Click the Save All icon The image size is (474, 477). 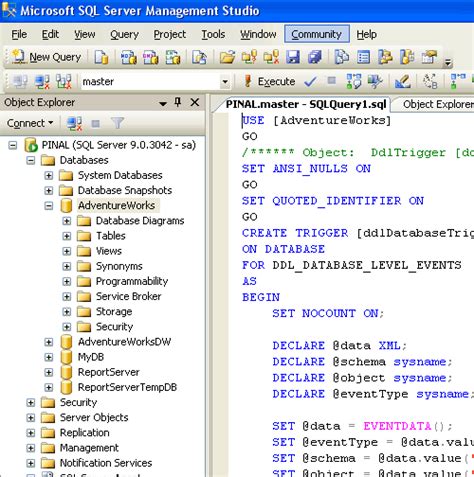tap(314, 57)
